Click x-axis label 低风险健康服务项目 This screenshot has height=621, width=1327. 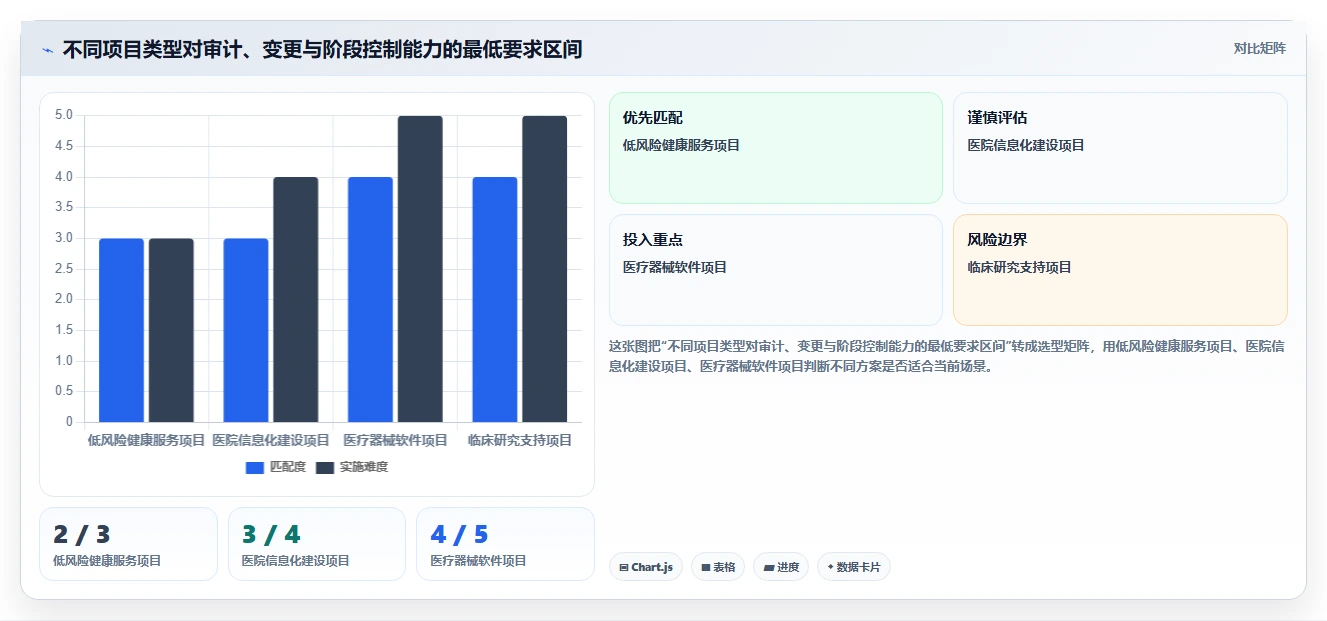[x=146, y=440]
